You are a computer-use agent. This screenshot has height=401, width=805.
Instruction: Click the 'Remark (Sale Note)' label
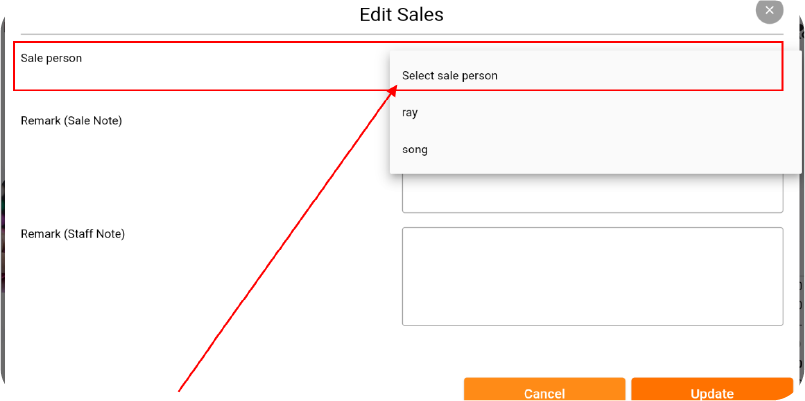click(x=71, y=121)
